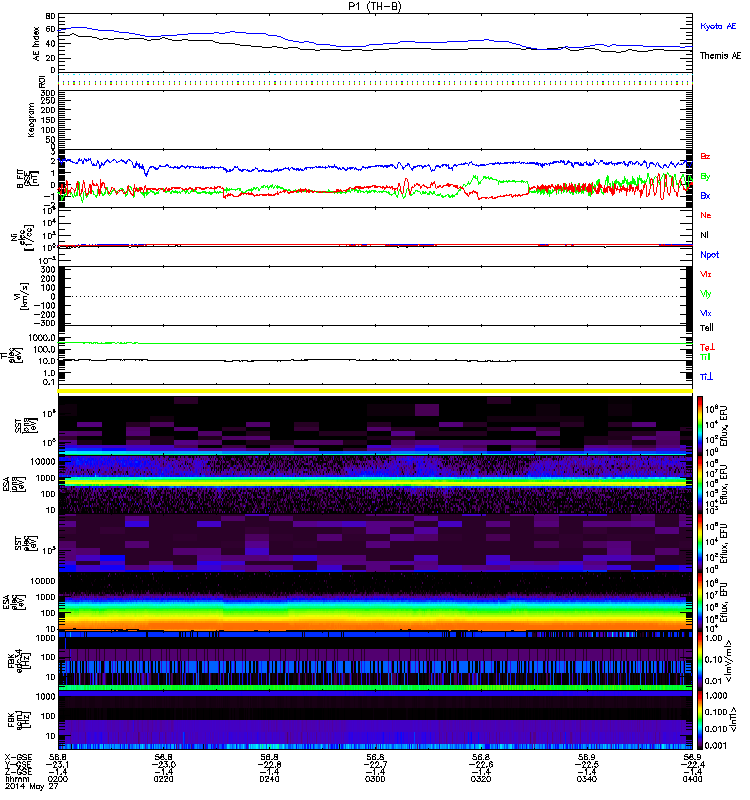
Task: Click the "0340" time tick label
Action: 586,779
